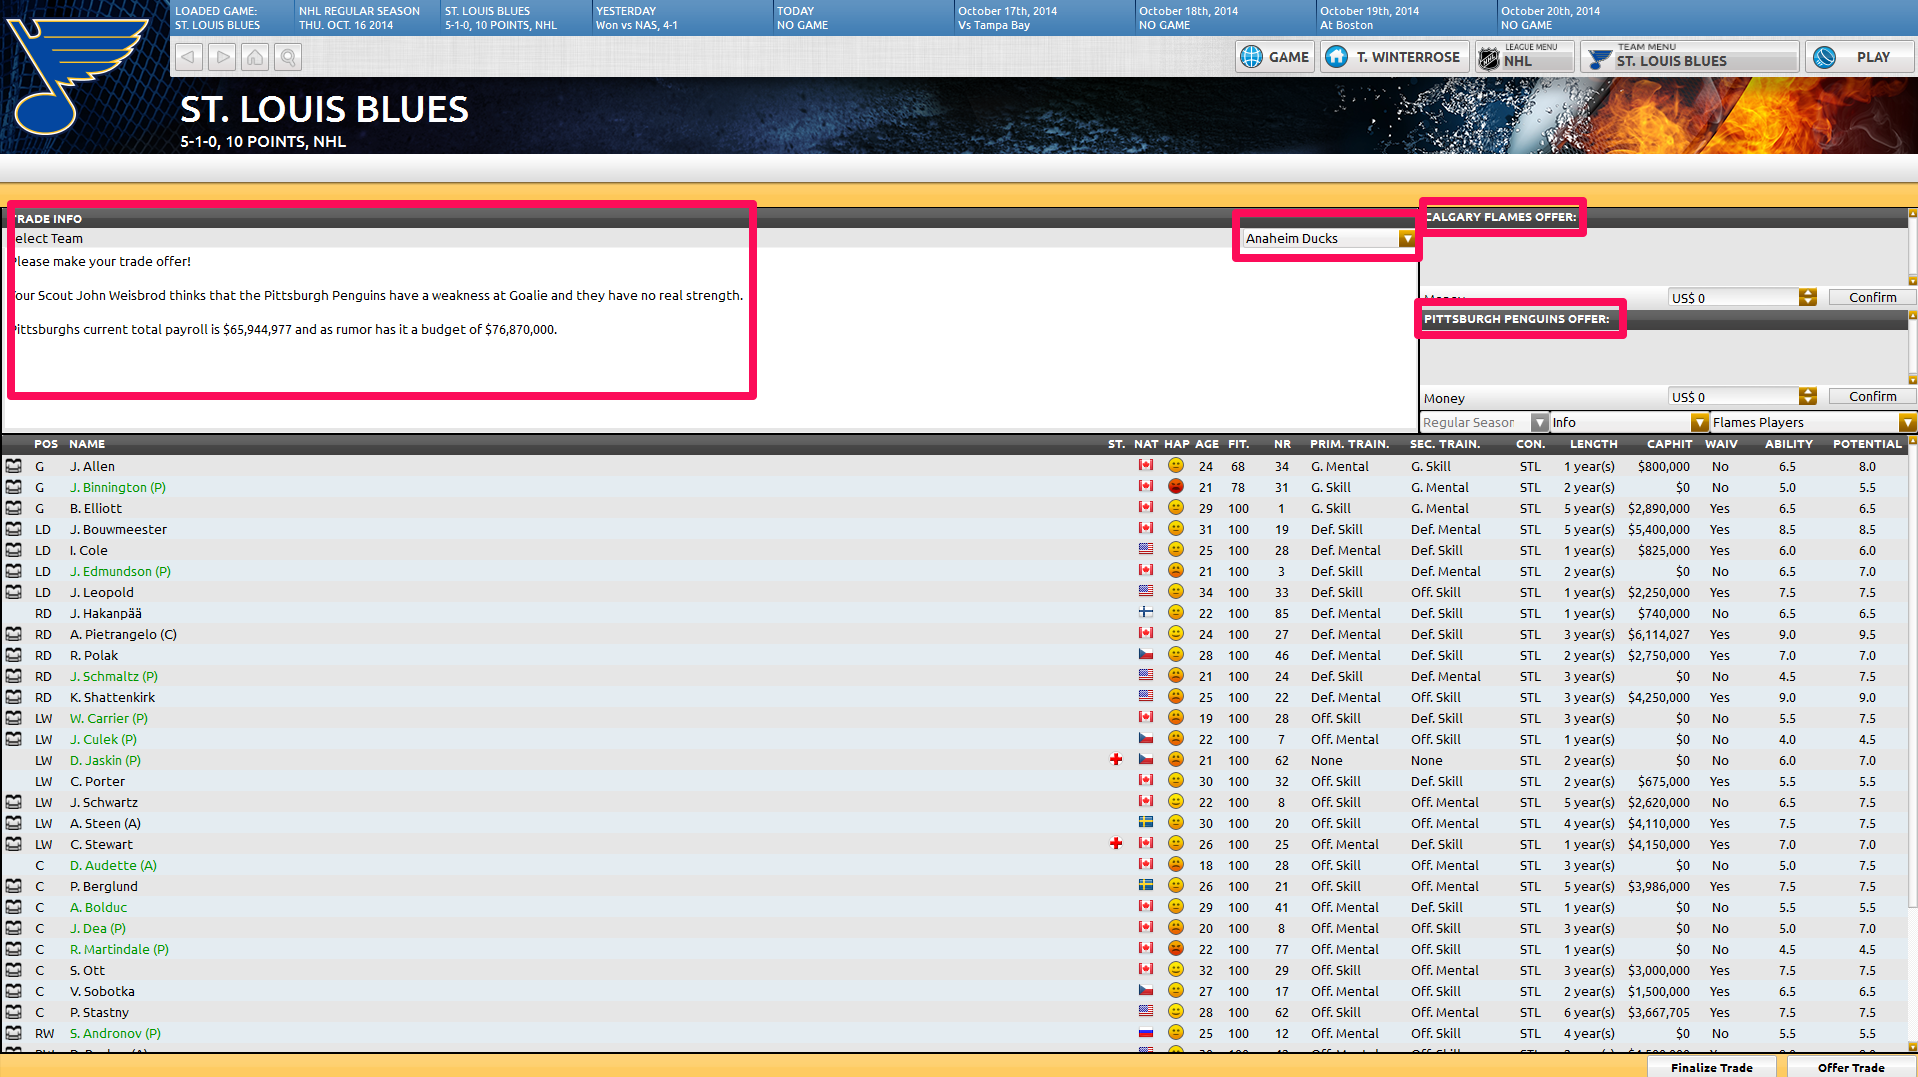
Task: Click the Sweden flag for A. Steen
Action: (x=1146, y=823)
